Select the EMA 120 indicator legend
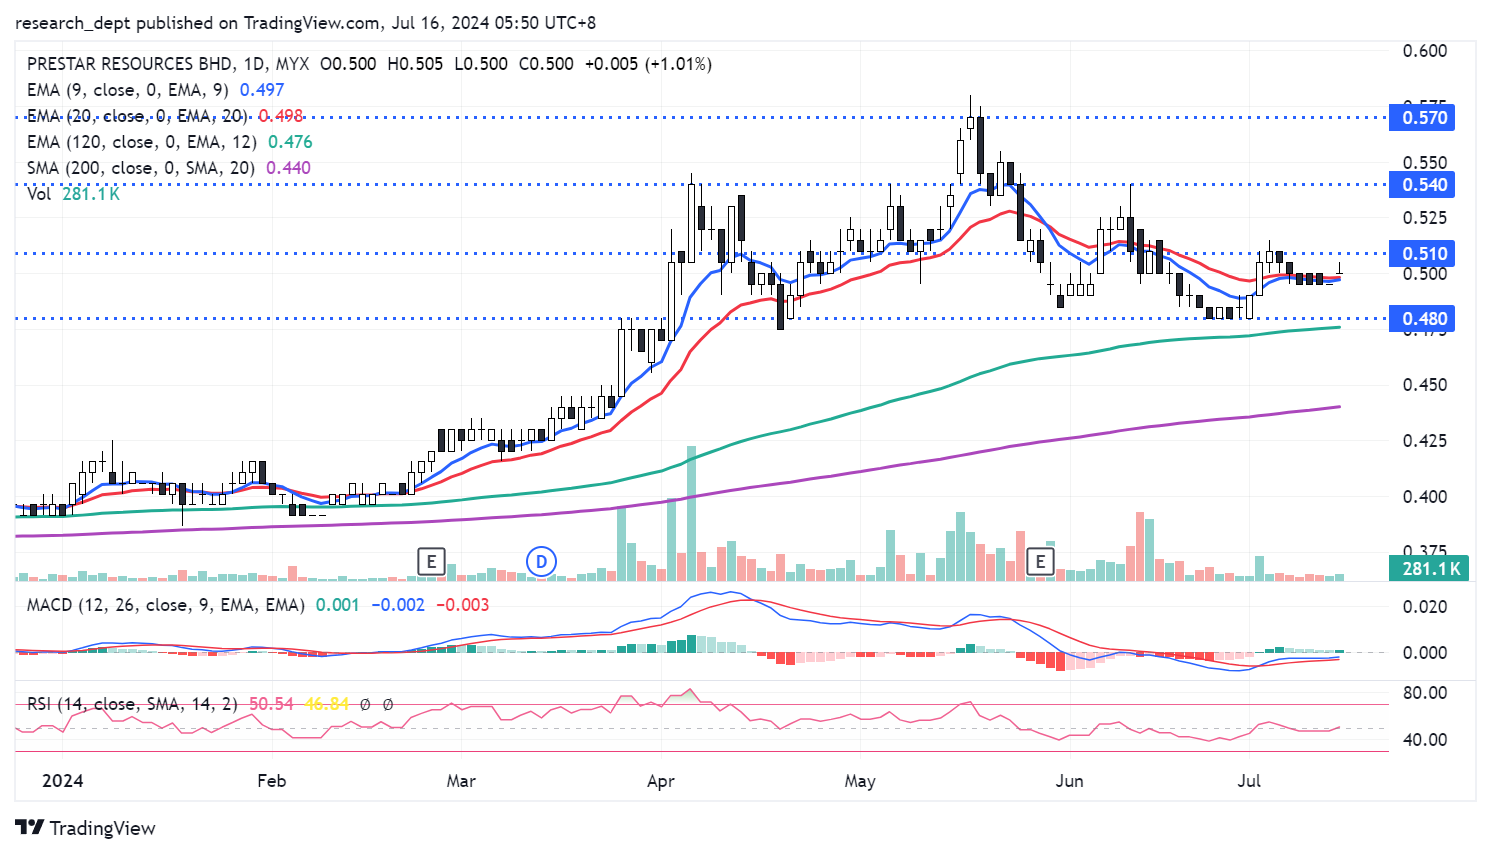Screen dimensions: 1491x854 [141, 142]
